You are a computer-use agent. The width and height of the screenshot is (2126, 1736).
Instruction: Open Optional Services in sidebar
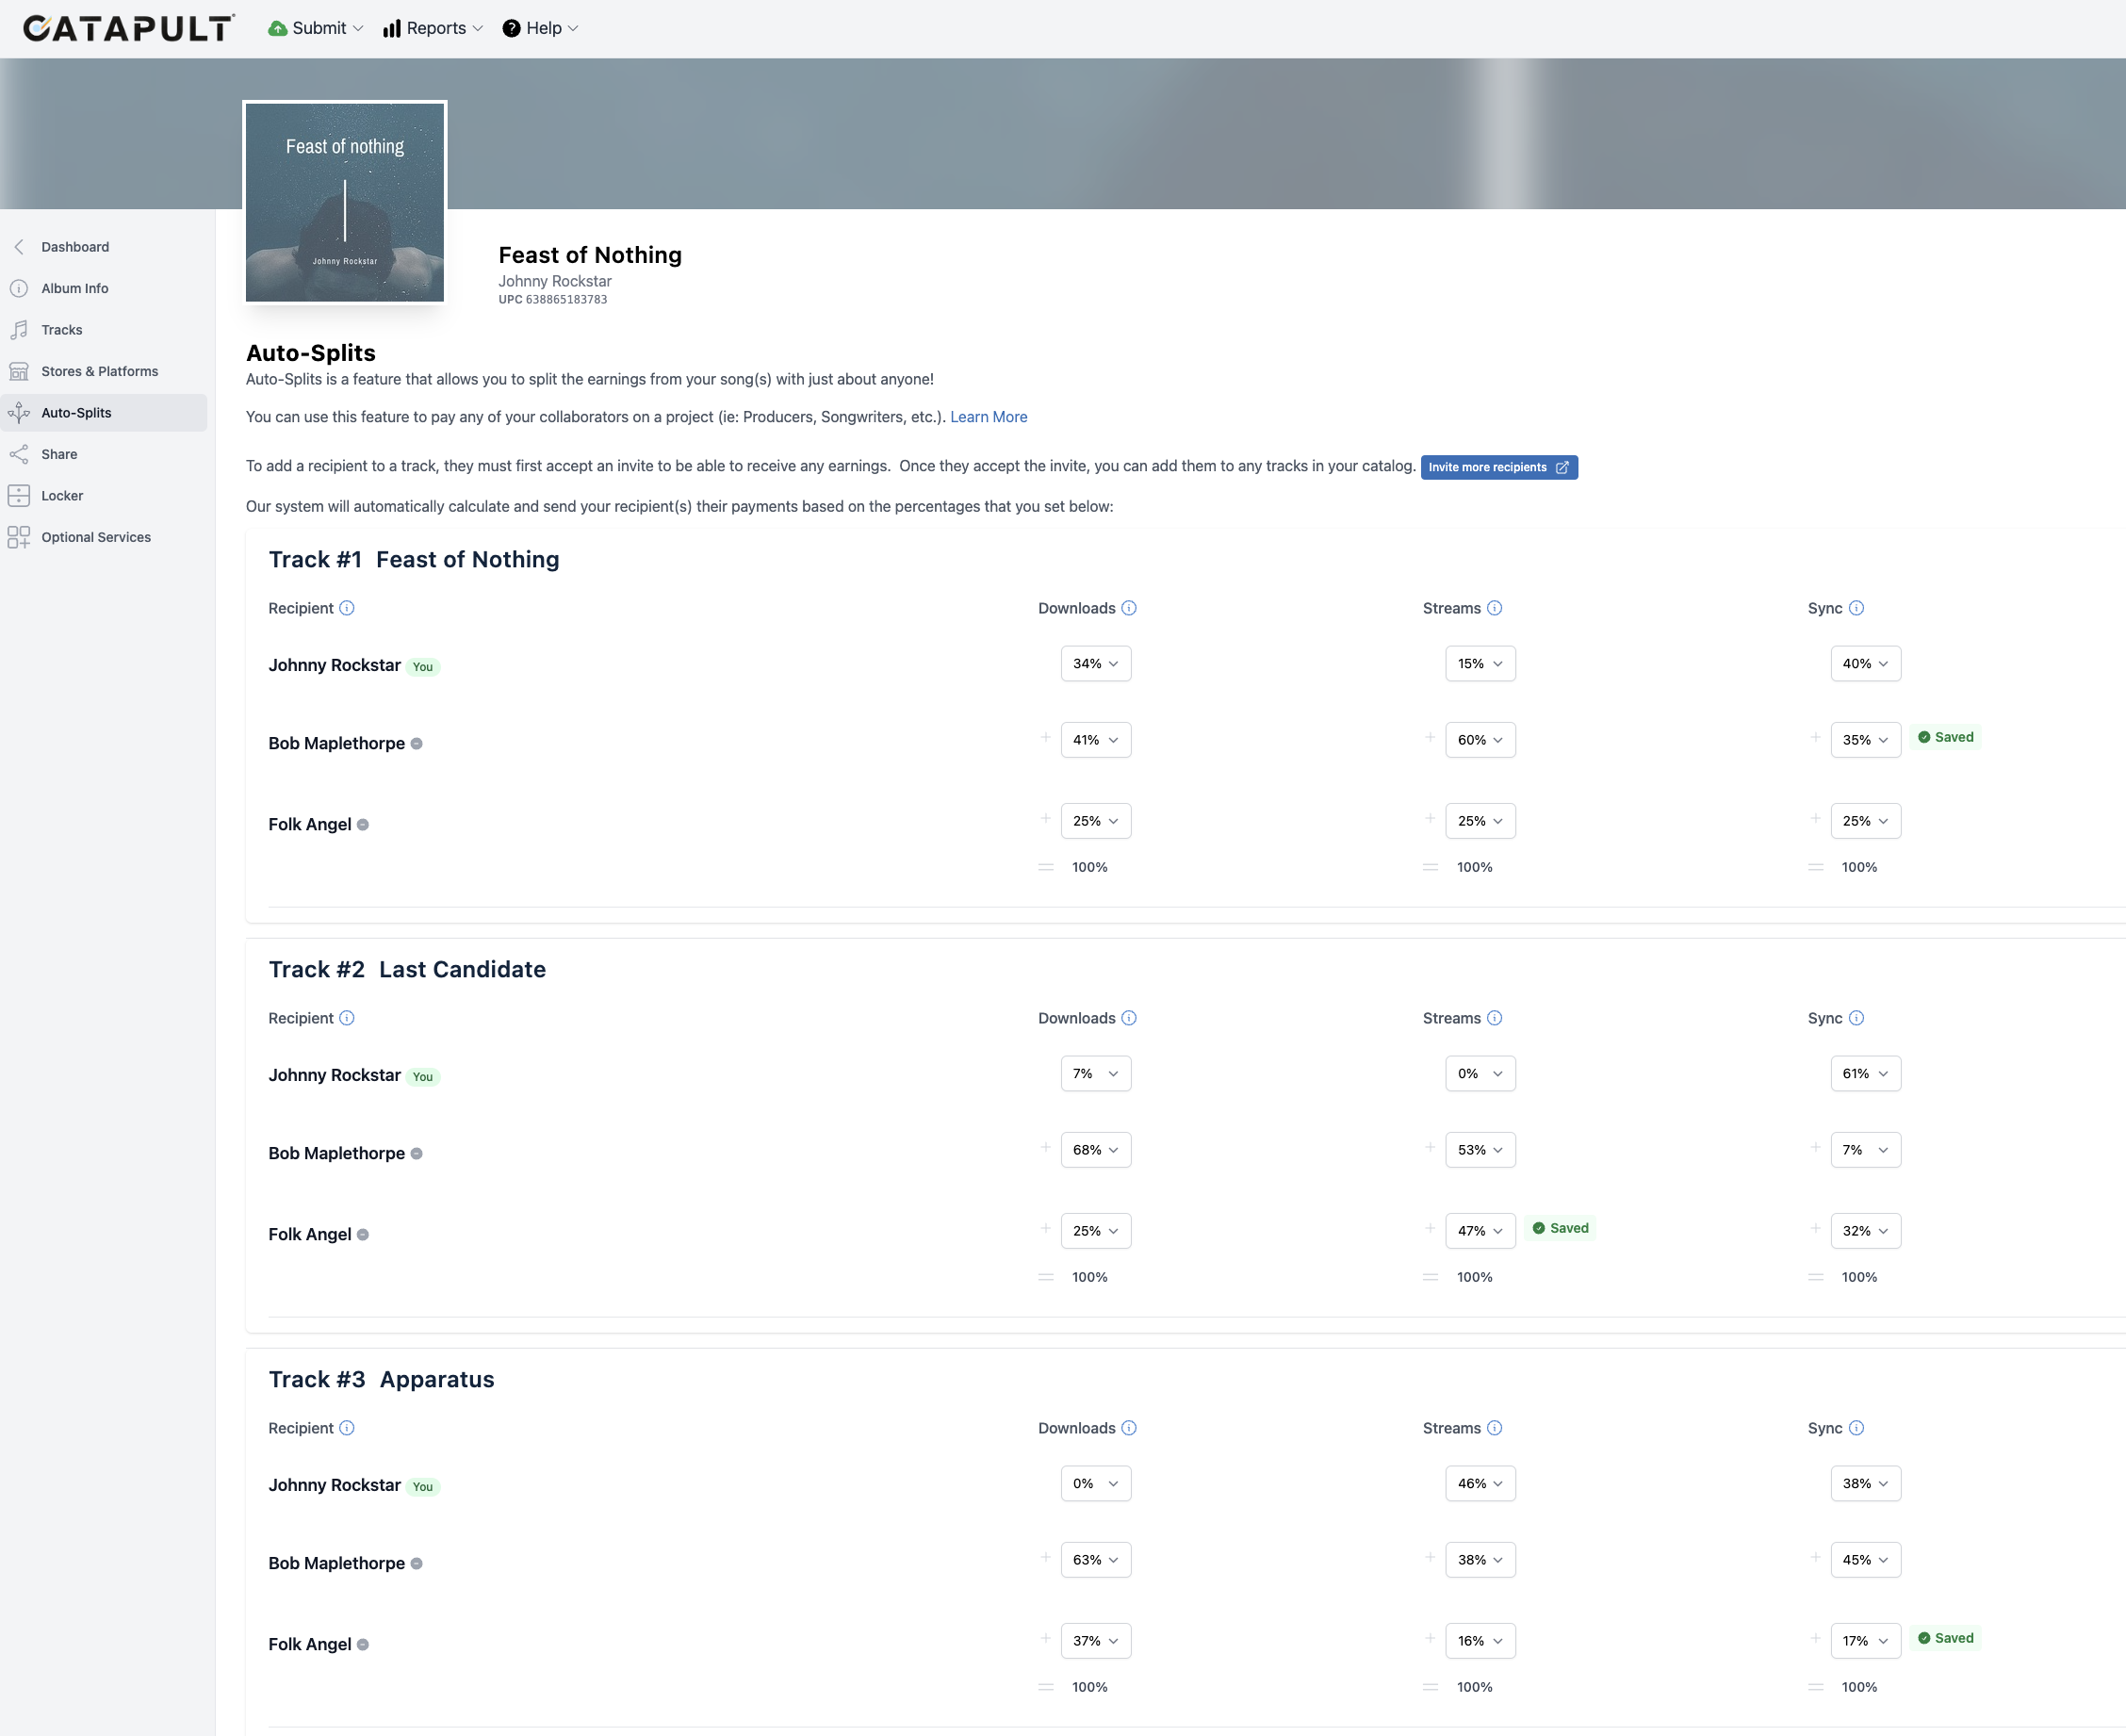click(x=104, y=537)
